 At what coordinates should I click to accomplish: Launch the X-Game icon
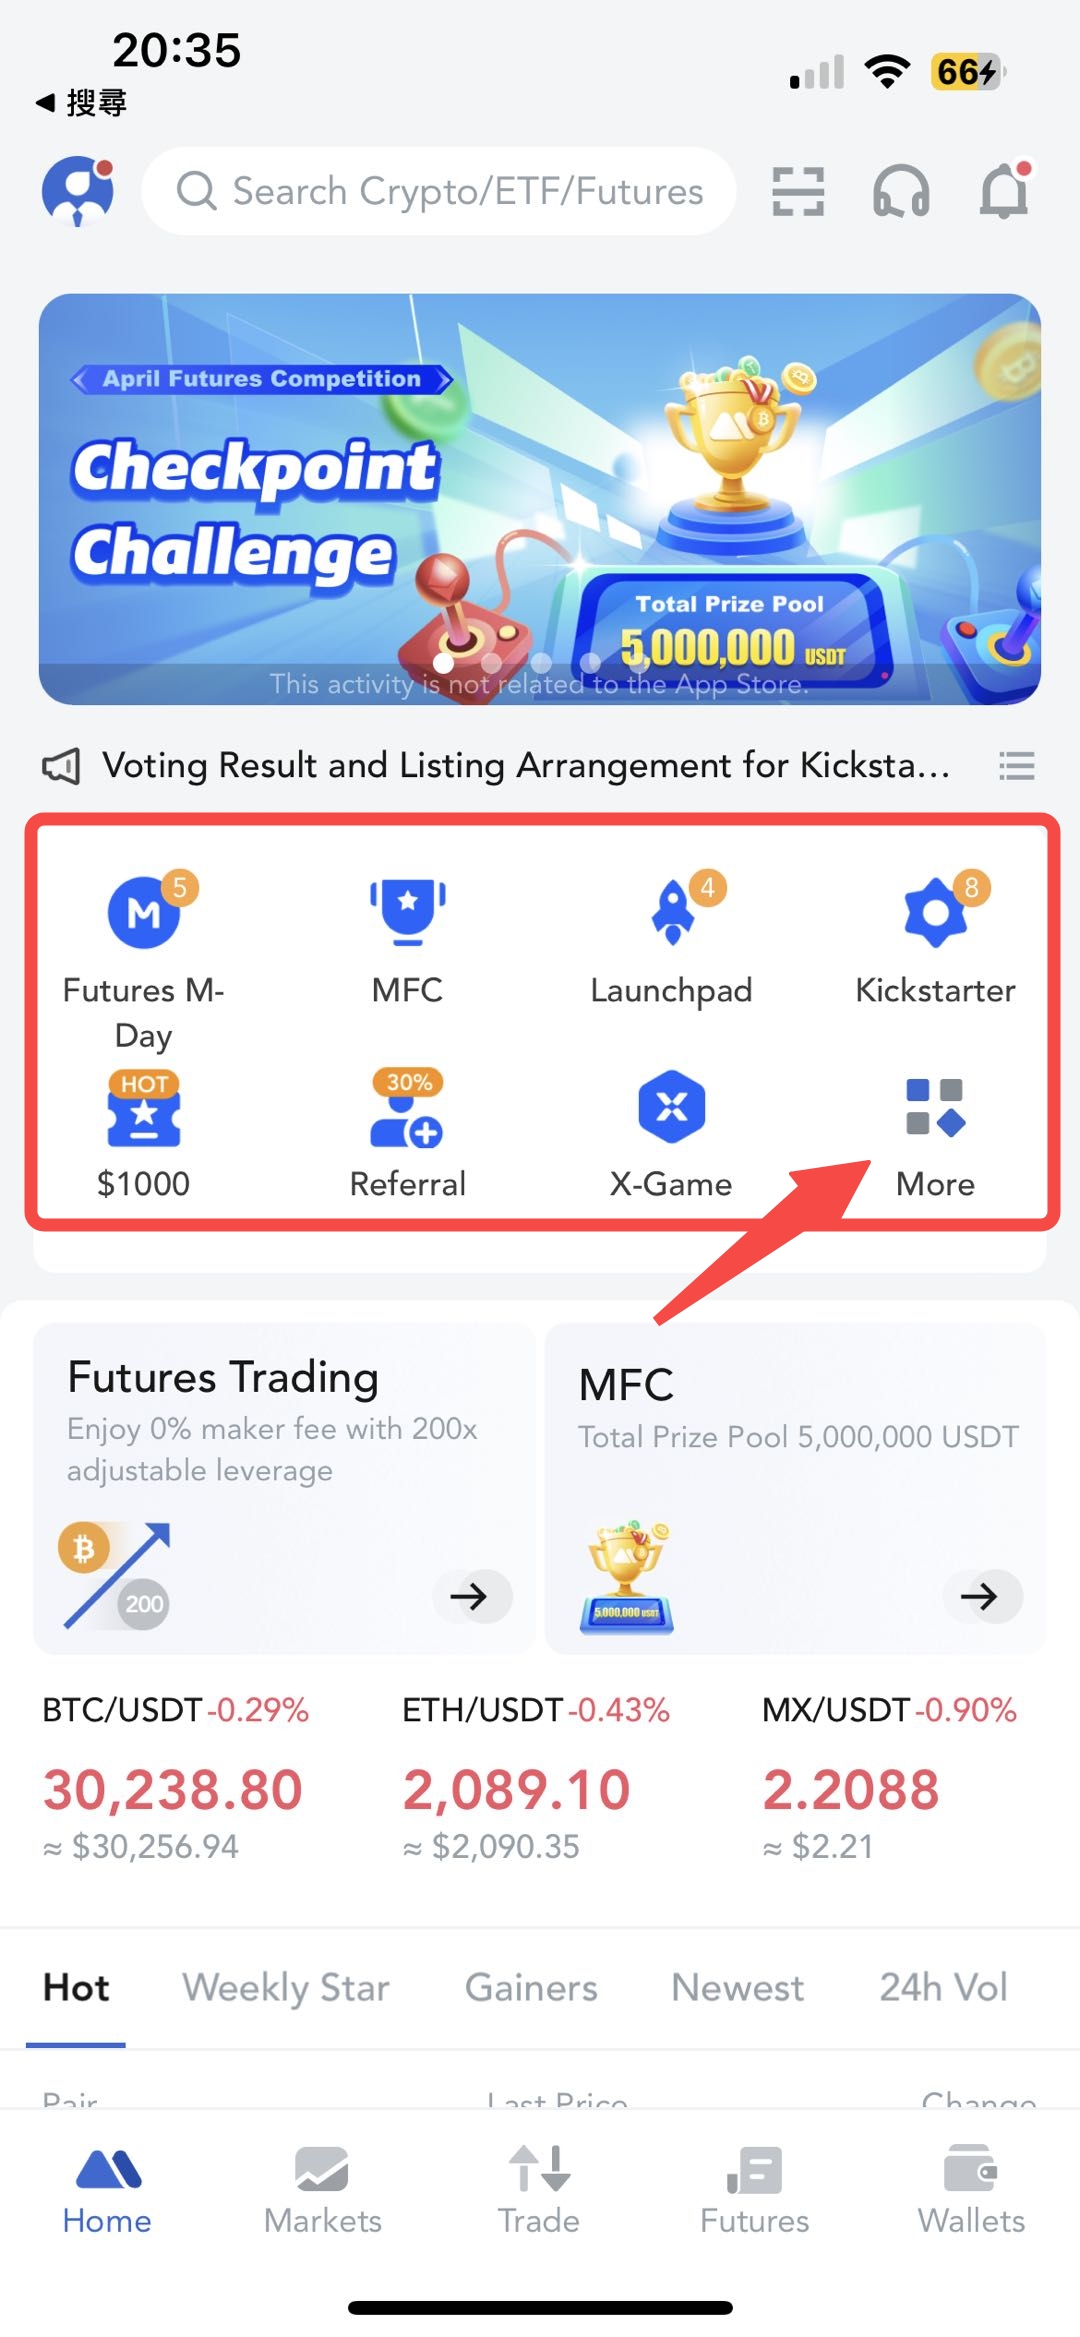672,1107
